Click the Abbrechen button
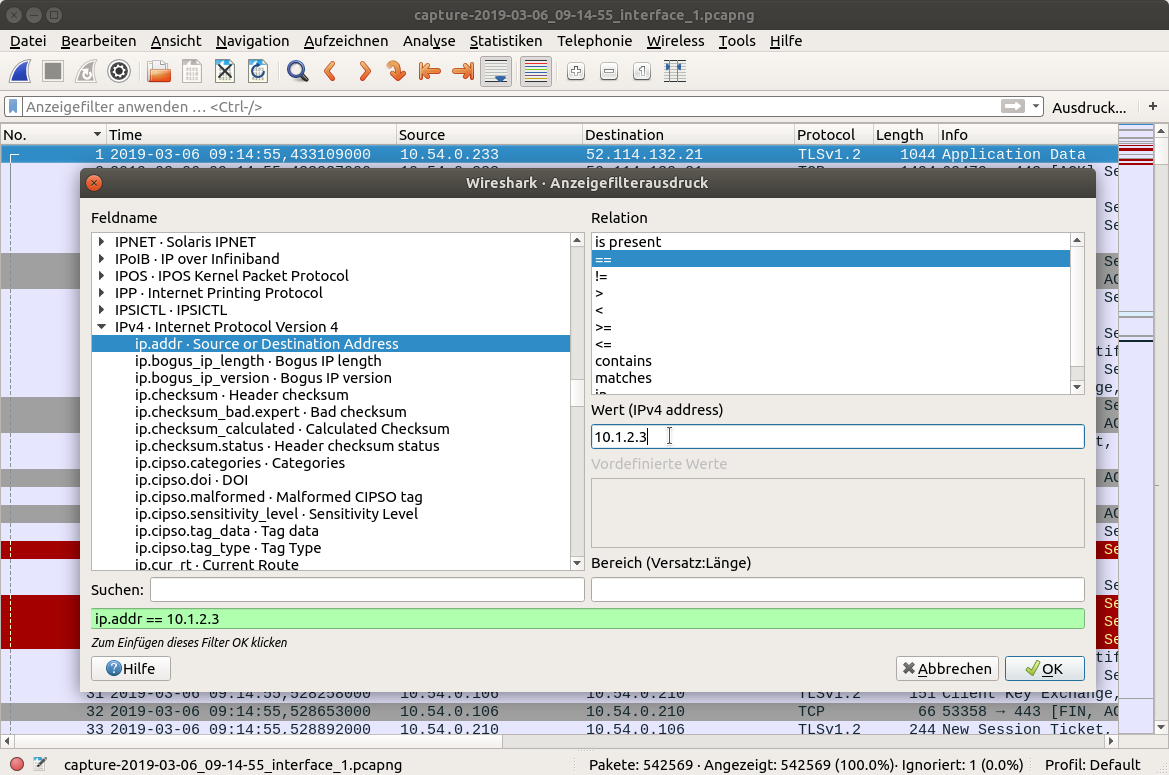 [945, 668]
